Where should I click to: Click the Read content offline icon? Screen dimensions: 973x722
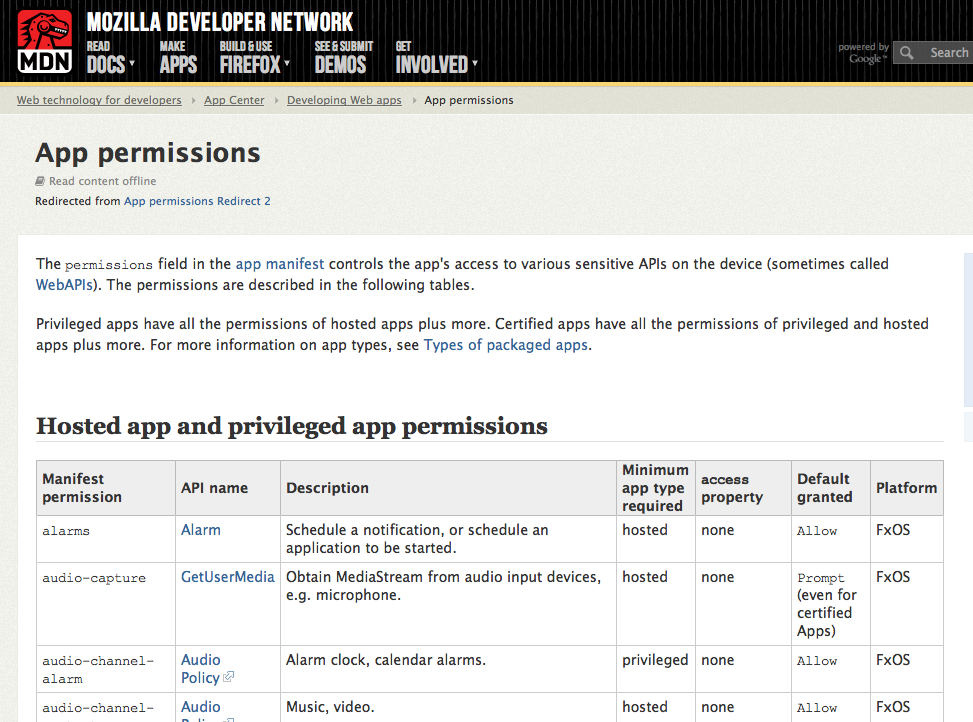pyautogui.click(x=40, y=181)
